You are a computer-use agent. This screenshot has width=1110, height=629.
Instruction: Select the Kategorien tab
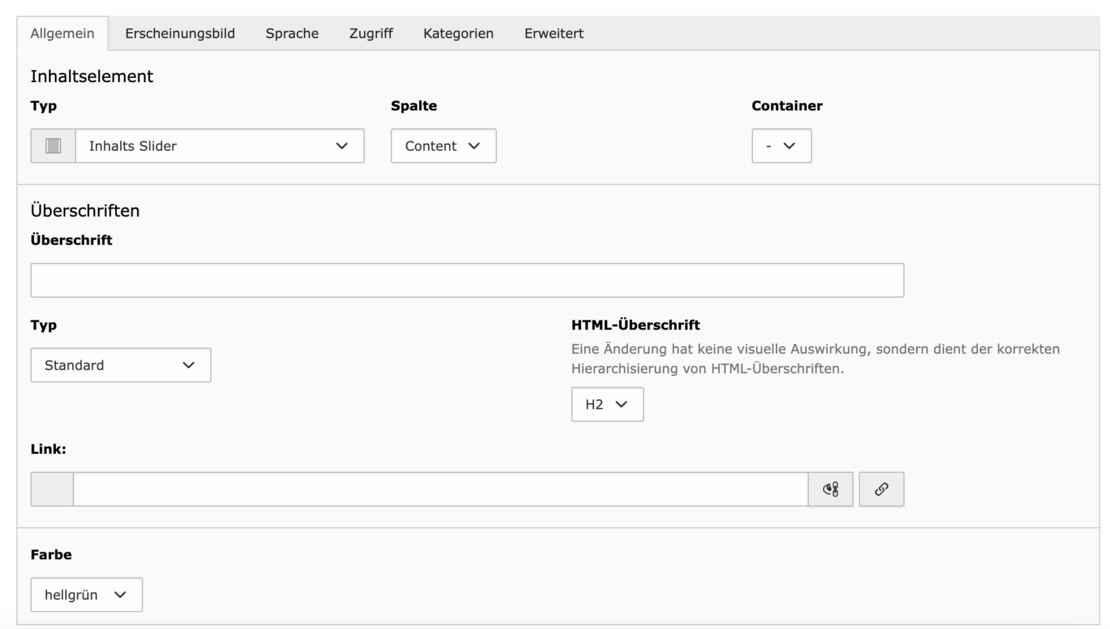coord(458,33)
